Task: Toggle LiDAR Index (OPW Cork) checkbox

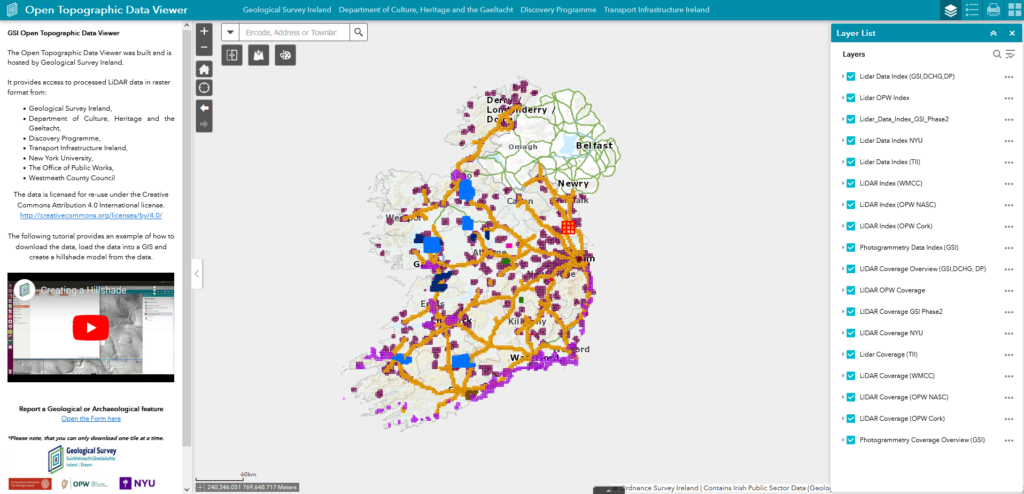Action: tap(851, 226)
